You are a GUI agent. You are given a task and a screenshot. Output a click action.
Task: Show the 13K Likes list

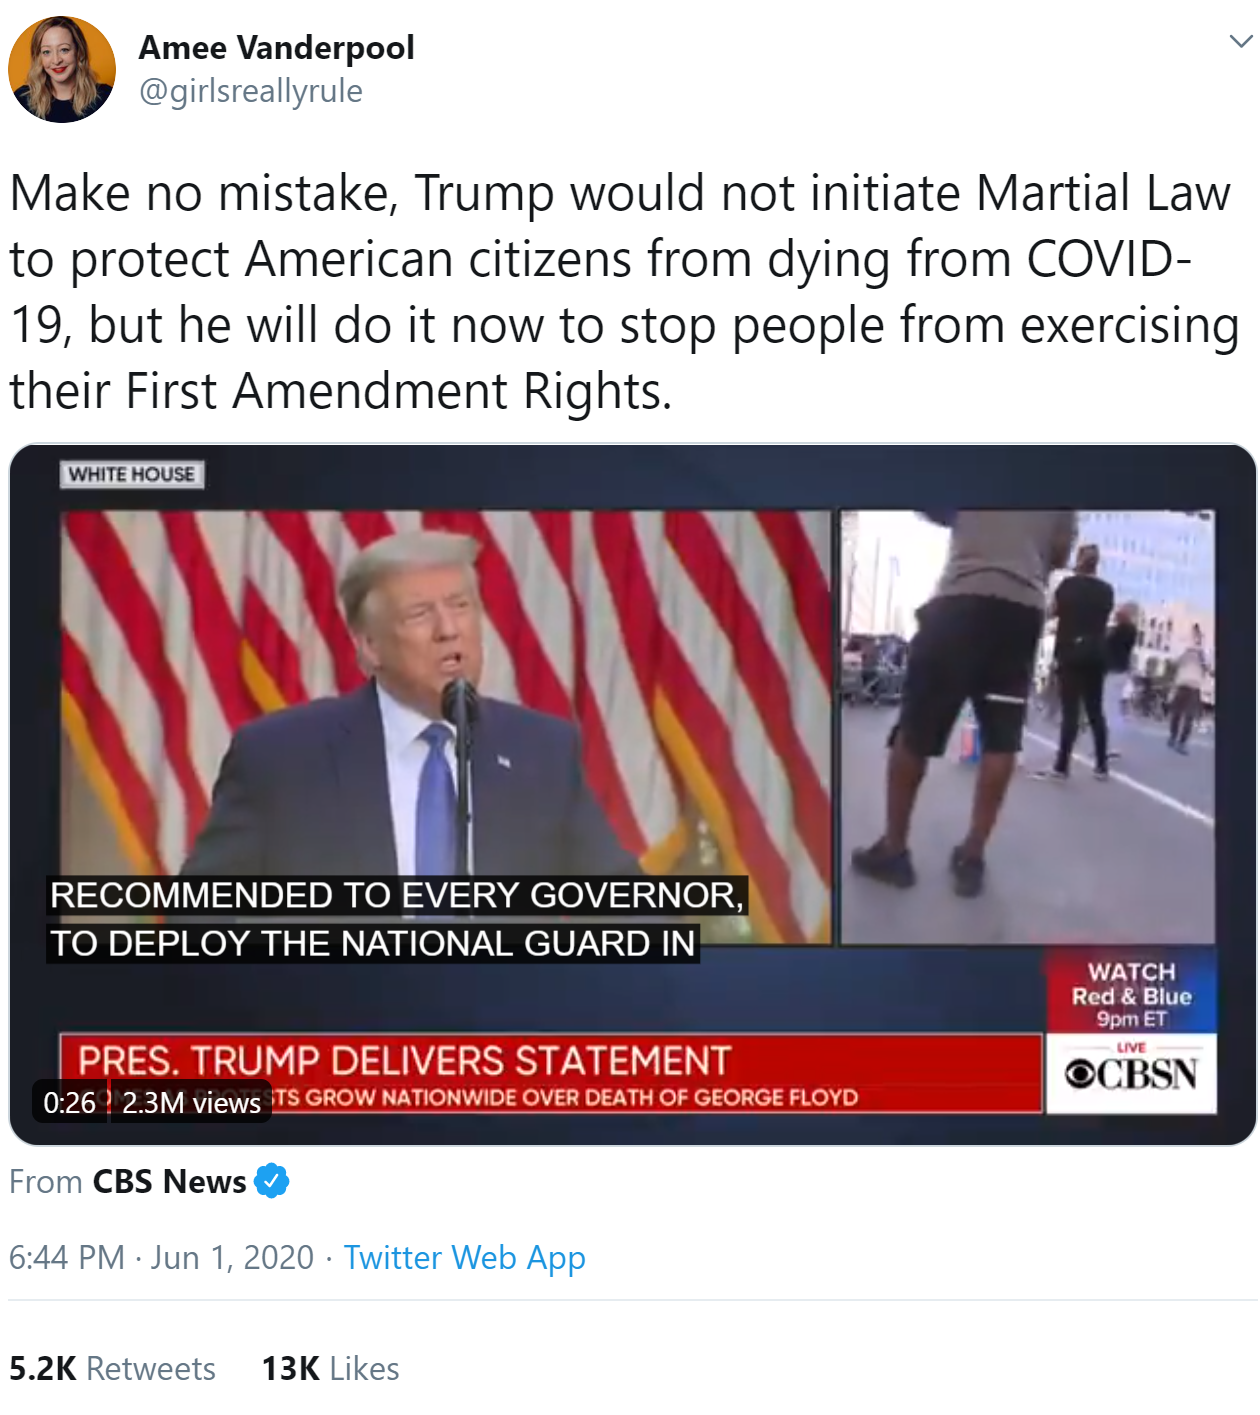[x=330, y=1368]
